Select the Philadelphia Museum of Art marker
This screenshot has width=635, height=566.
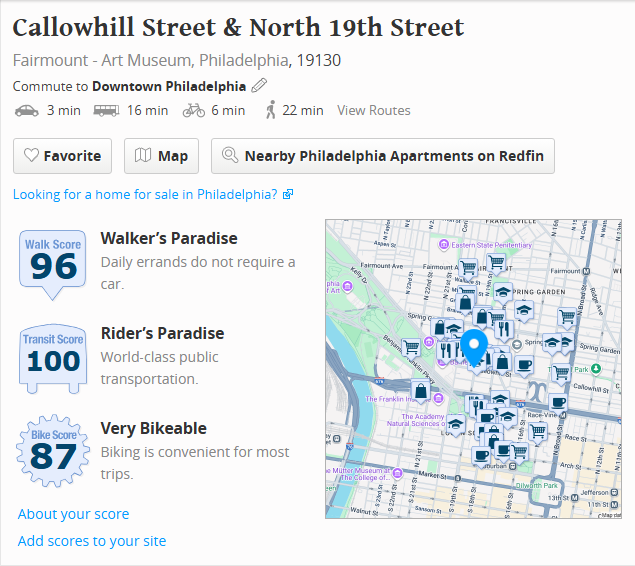point(347,287)
